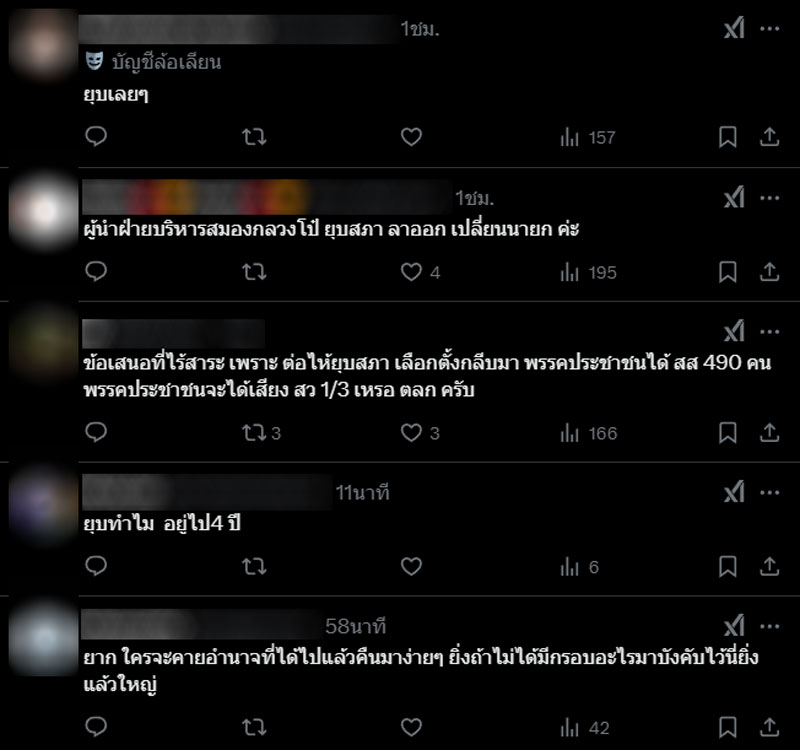Share the tweet posted 11 minutes ago
Screen dimensions: 800x750
click(769, 566)
